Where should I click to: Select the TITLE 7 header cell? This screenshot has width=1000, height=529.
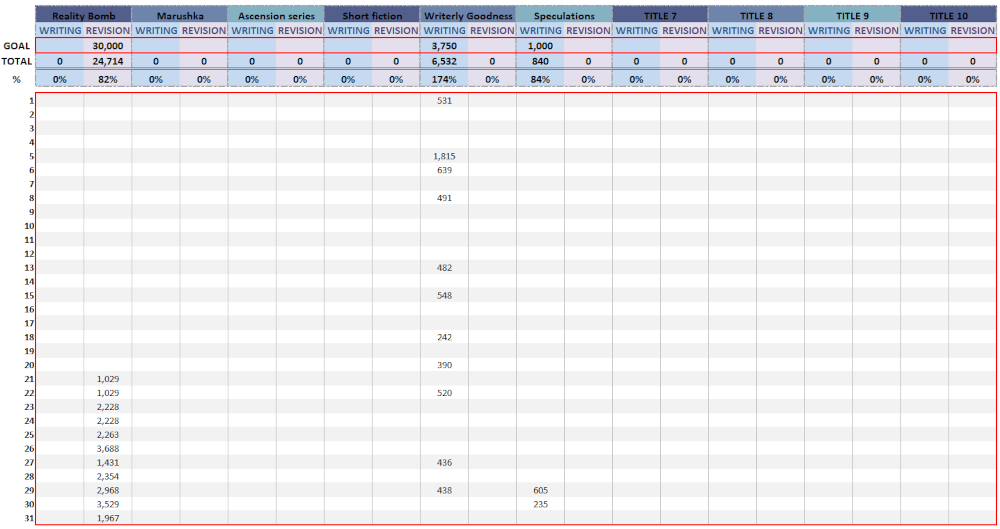click(x=660, y=16)
